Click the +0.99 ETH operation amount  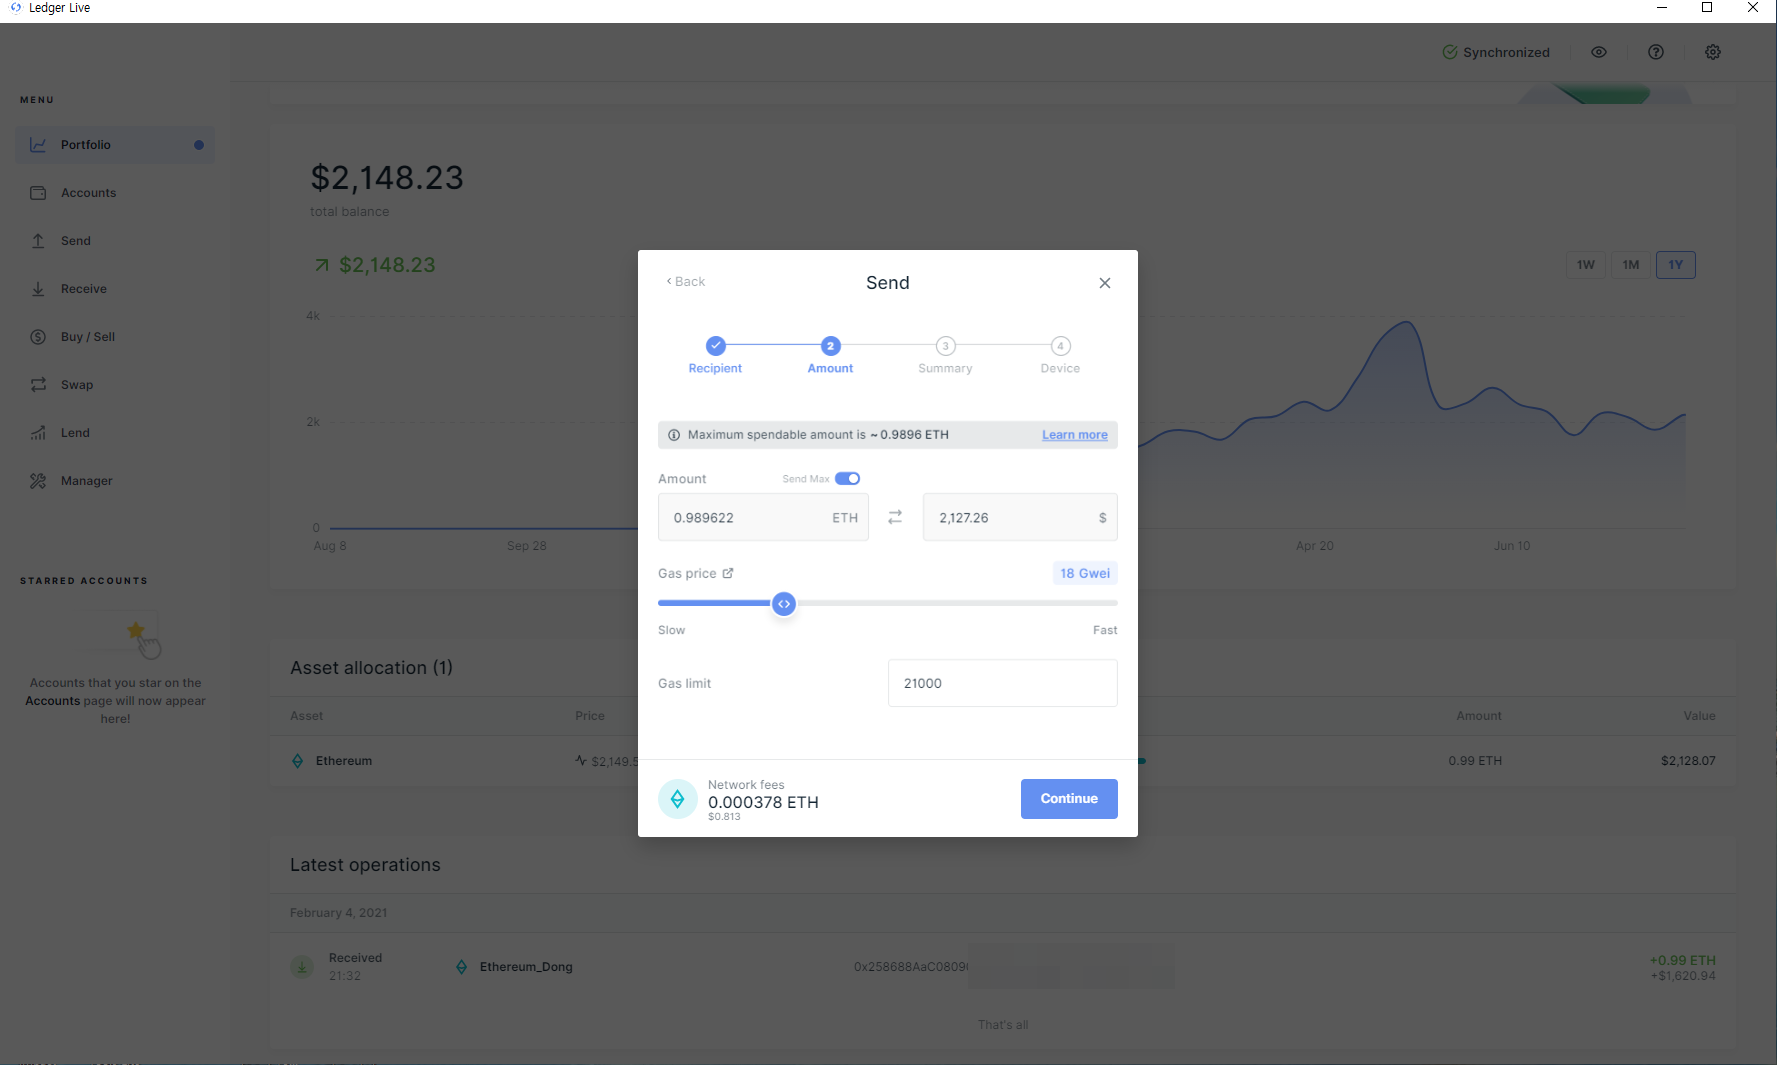pyautogui.click(x=1682, y=960)
